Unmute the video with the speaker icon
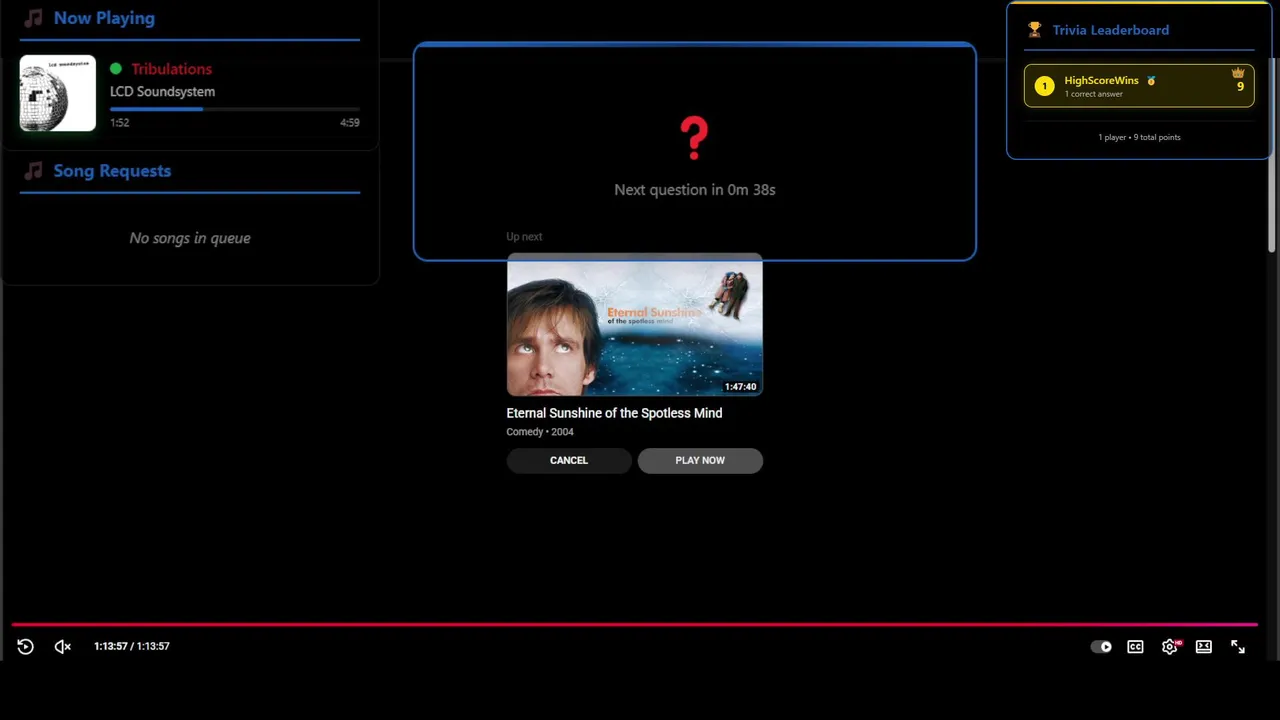The image size is (1280, 720). pos(62,647)
